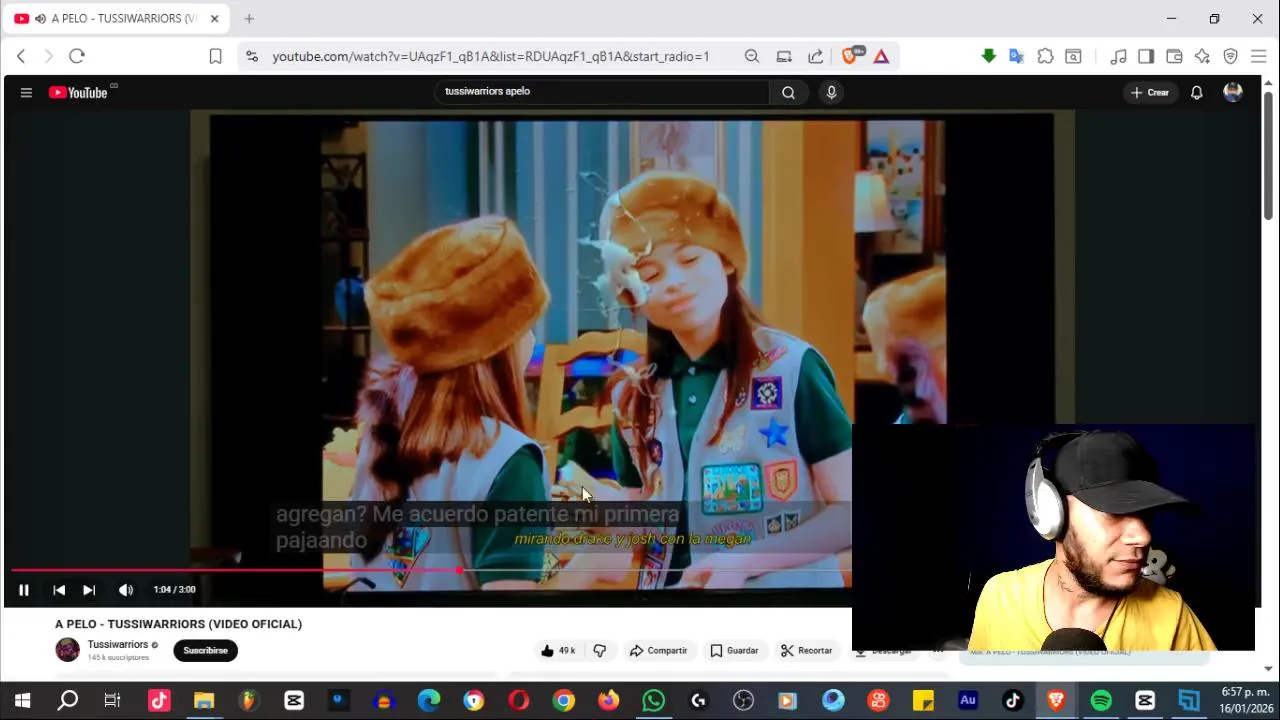The height and width of the screenshot is (720, 1280).
Task: Open a new browser tab
Action: (249, 18)
